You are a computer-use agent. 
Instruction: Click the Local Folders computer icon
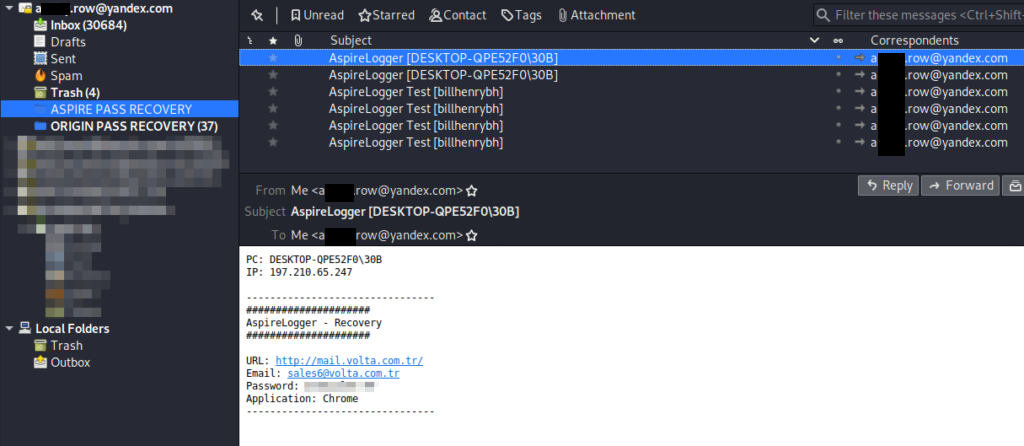pyautogui.click(x=25, y=328)
